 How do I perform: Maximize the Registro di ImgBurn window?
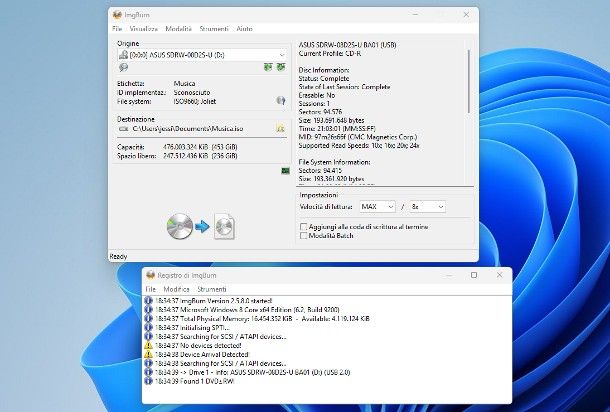click(474, 275)
